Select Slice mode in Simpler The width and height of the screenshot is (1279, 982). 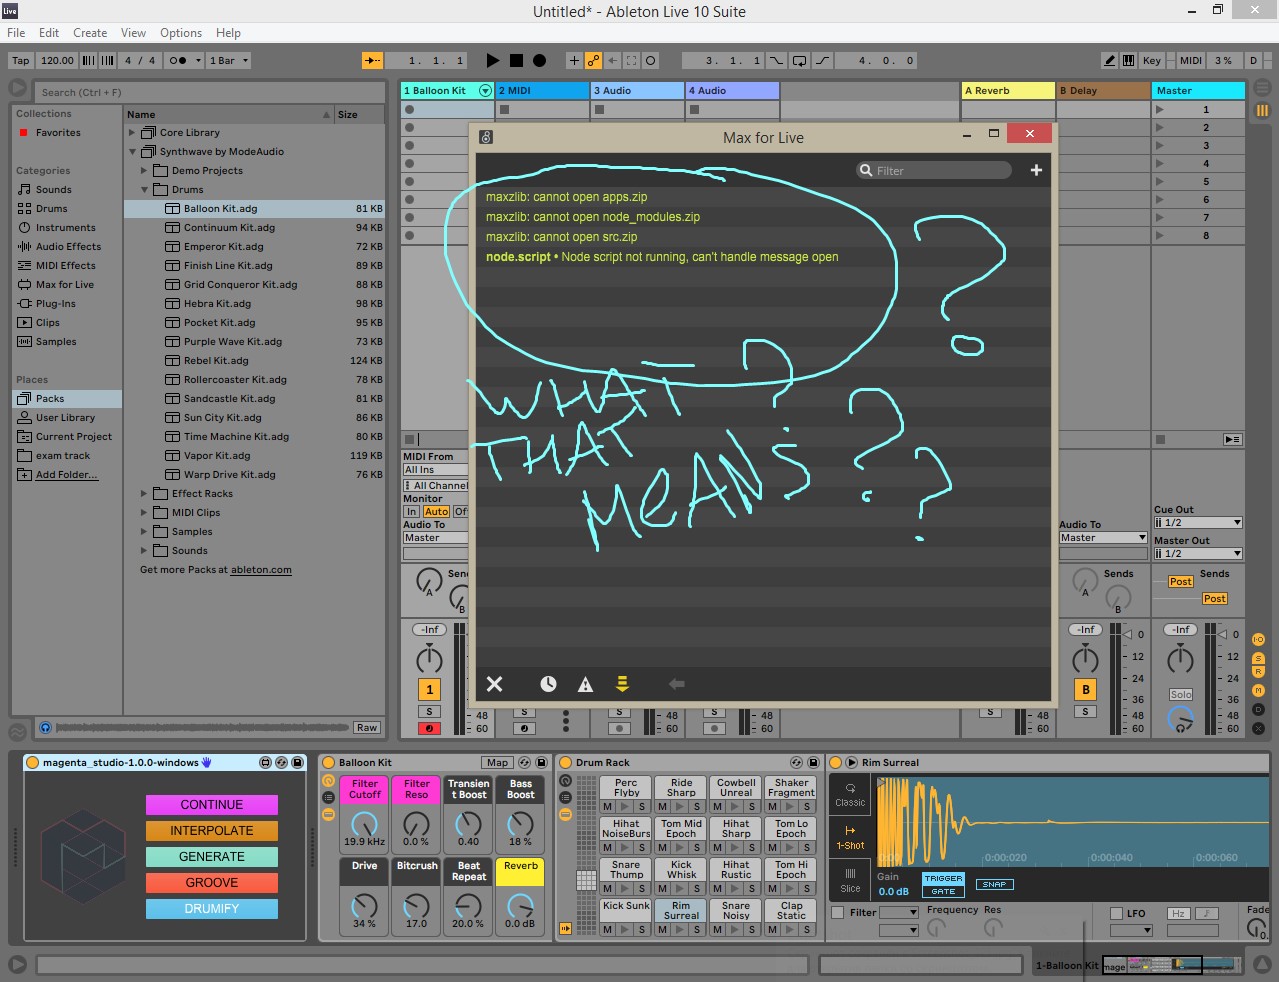(x=850, y=880)
